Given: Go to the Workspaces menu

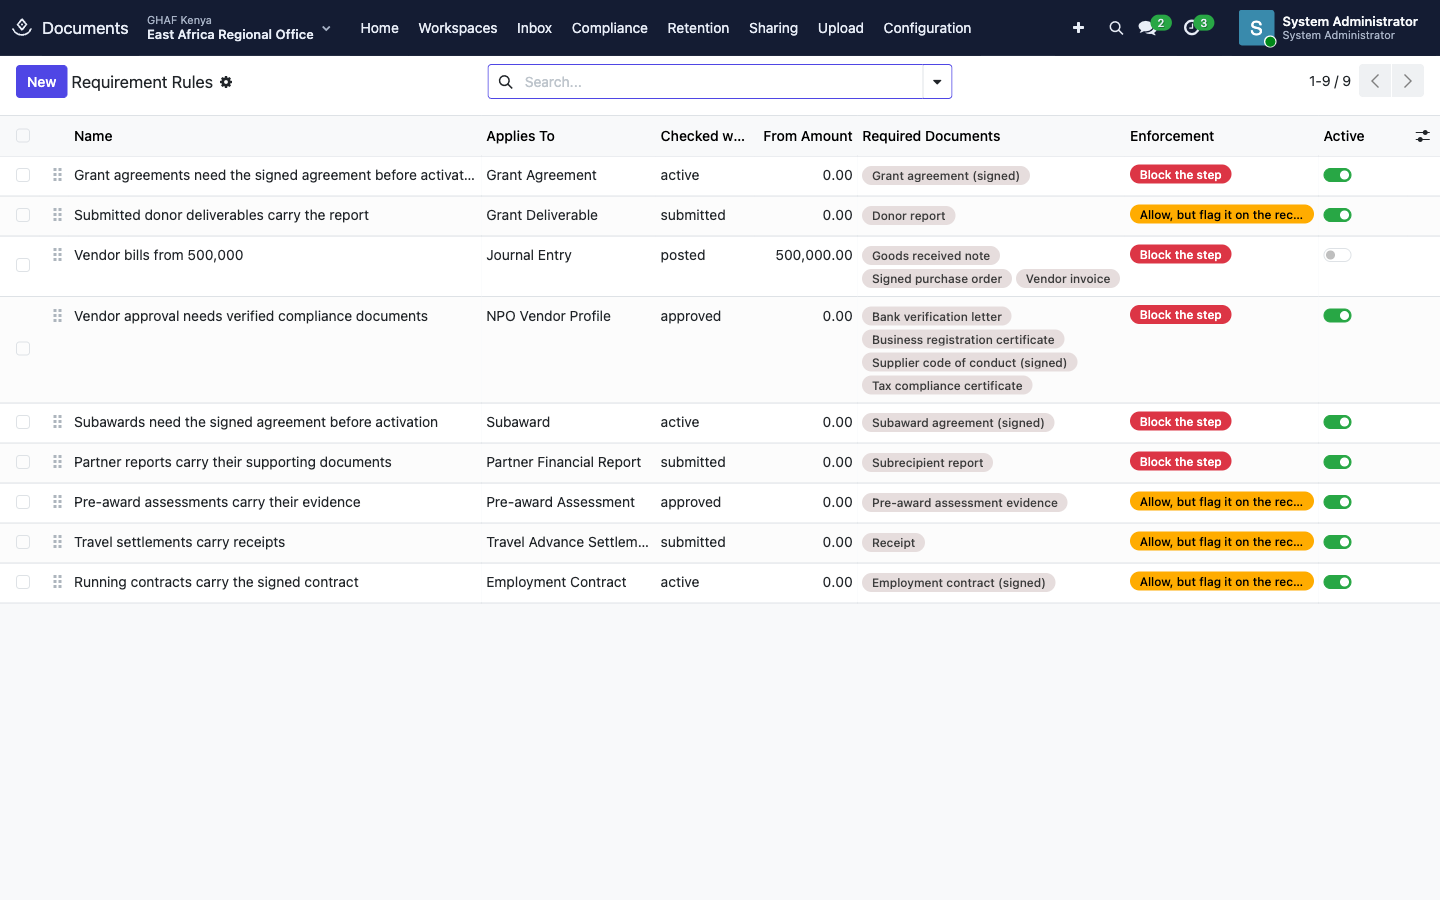Looking at the screenshot, I should pyautogui.click(x=458, y=28).
